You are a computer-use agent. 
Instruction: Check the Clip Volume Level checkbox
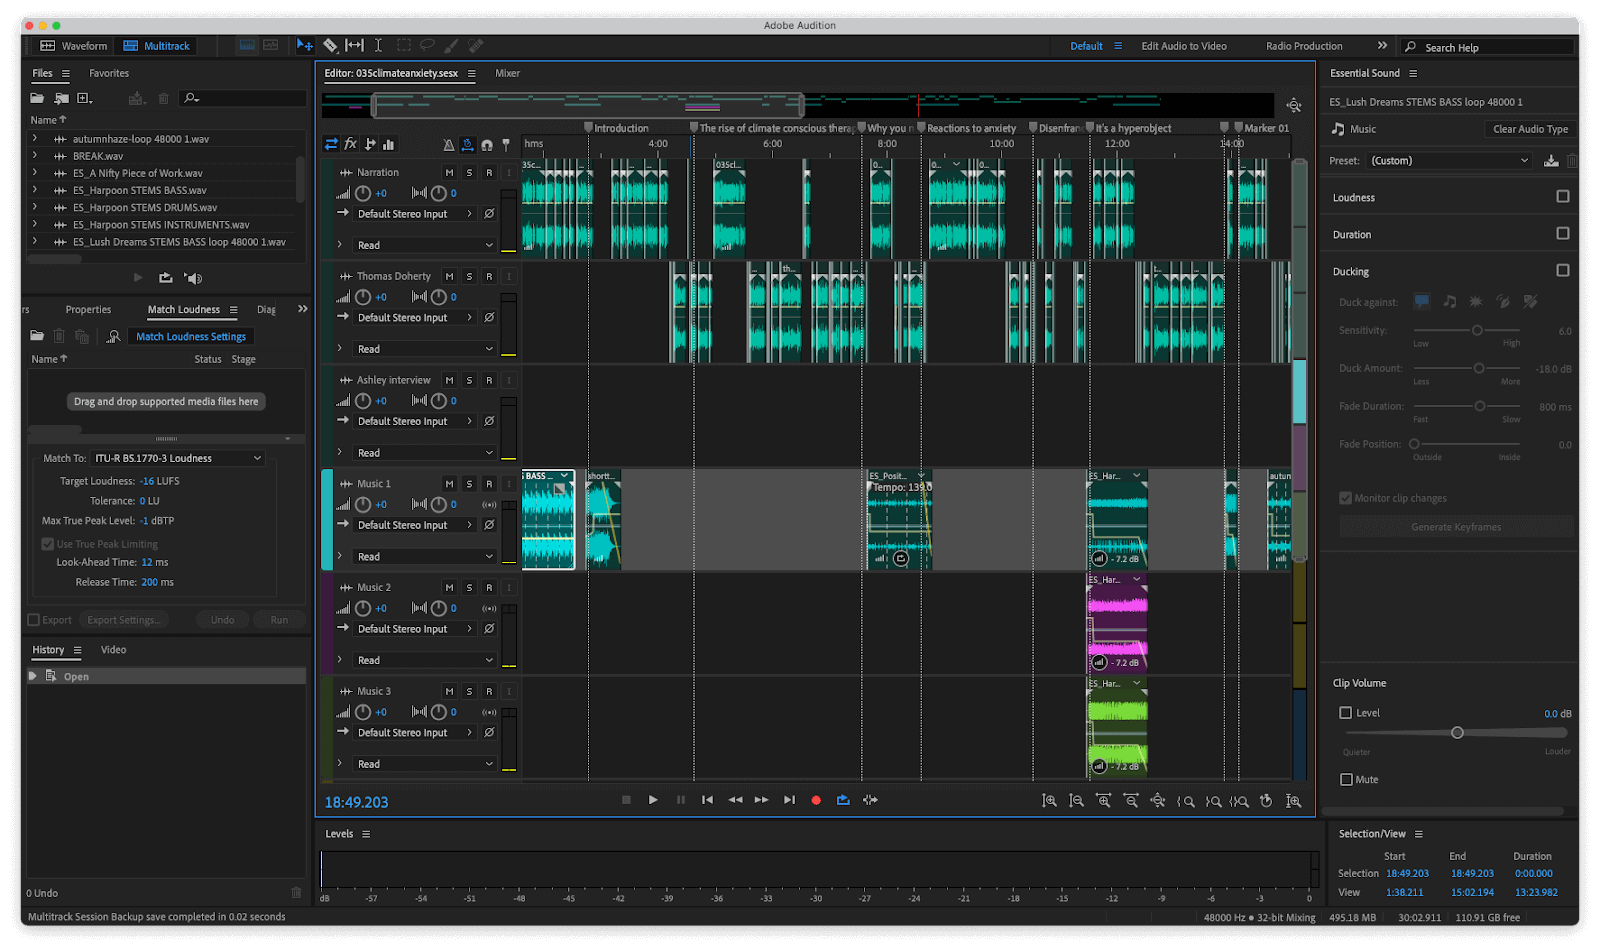[1346, 713]
